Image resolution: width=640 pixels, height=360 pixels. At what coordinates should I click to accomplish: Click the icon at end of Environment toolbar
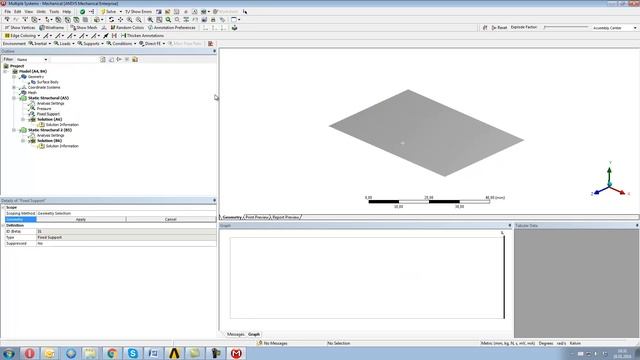point(211,44)
